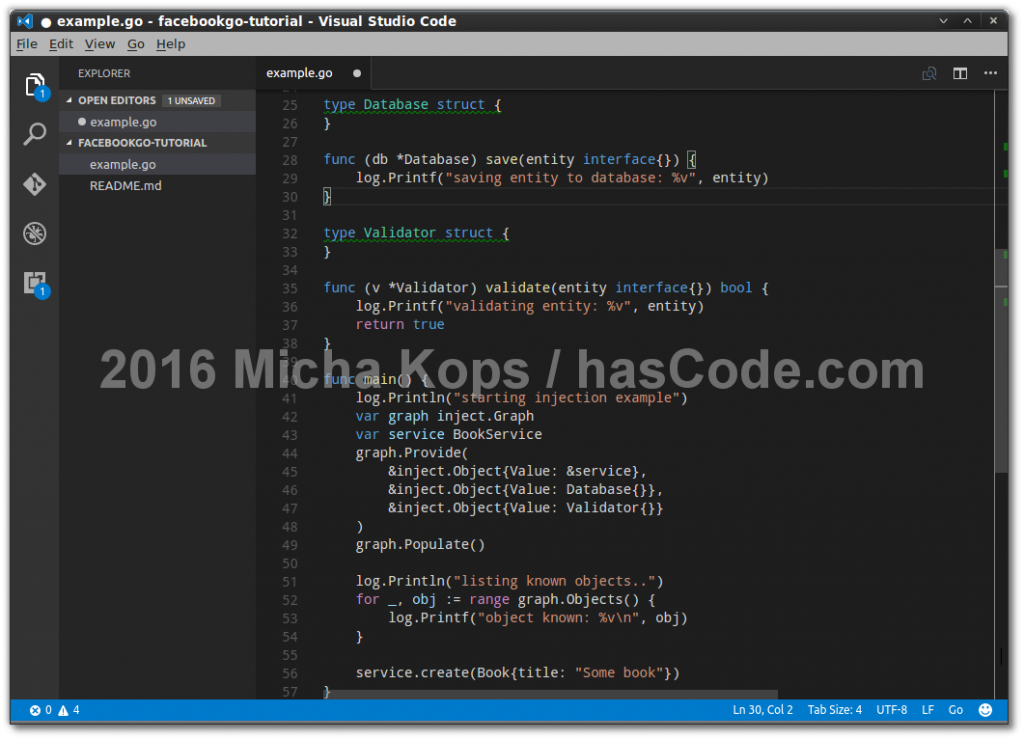Open the feedback smiley in the status bar
This screenshot has height=740, width=1024.
coord(985,710)
